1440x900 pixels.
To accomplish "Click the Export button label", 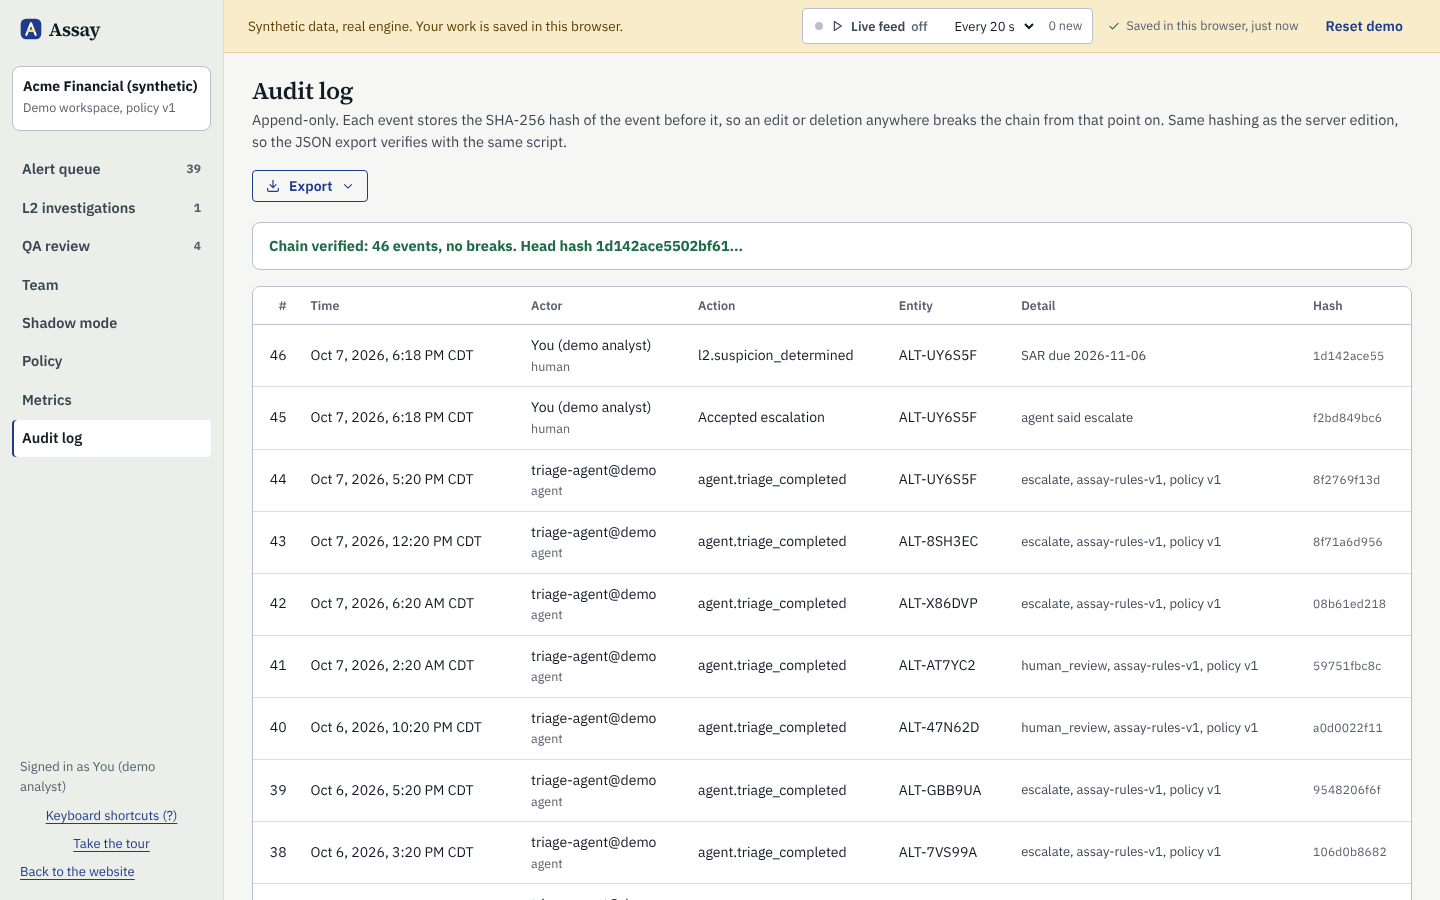I will (310, 186).
